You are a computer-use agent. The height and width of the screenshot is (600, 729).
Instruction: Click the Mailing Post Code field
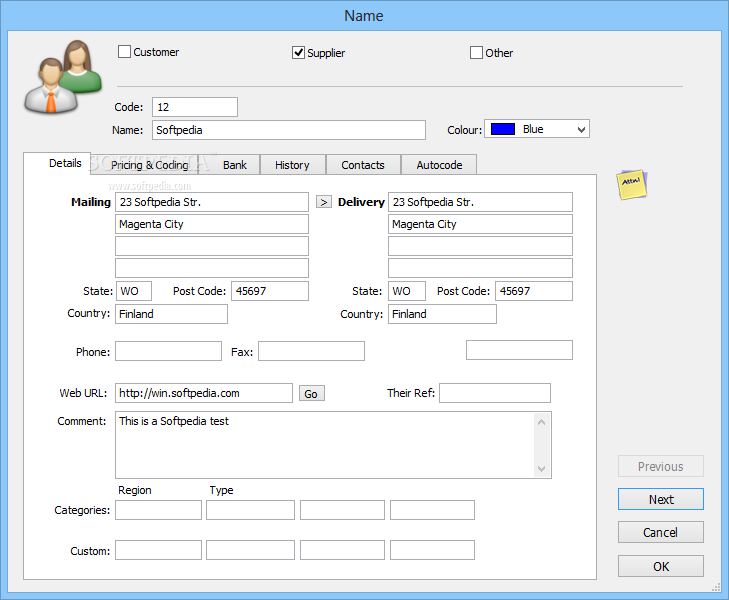[270, 291]
